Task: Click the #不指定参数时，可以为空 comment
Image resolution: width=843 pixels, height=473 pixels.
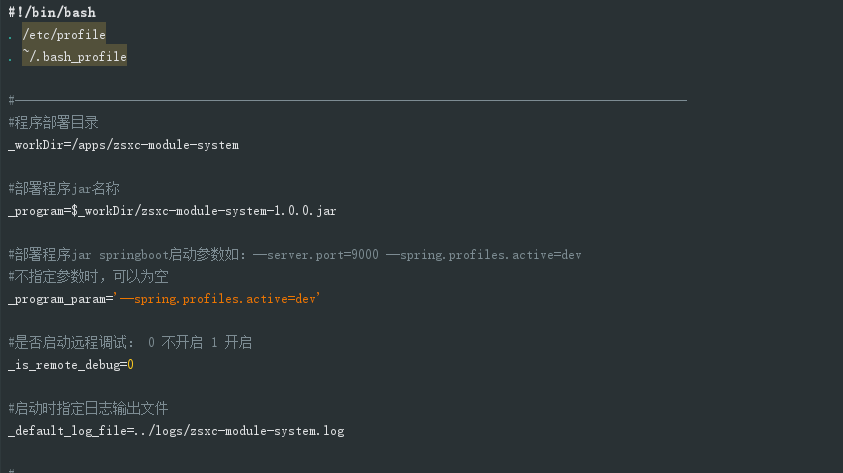Action: [x=88, y=277]
